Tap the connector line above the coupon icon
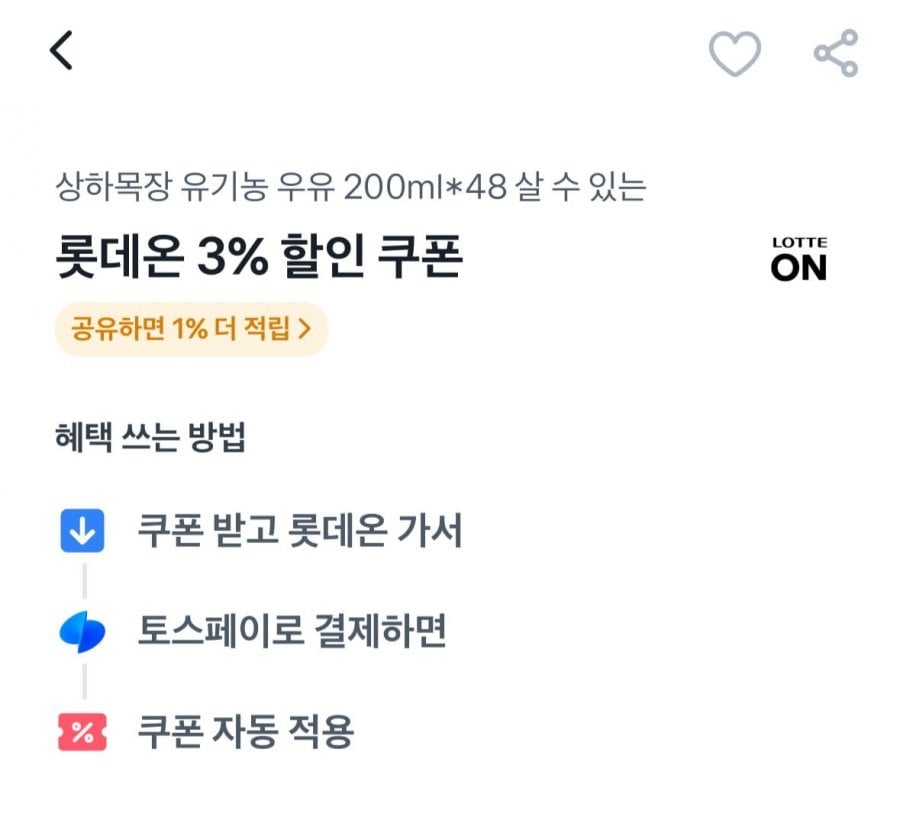 click(84, 682)
